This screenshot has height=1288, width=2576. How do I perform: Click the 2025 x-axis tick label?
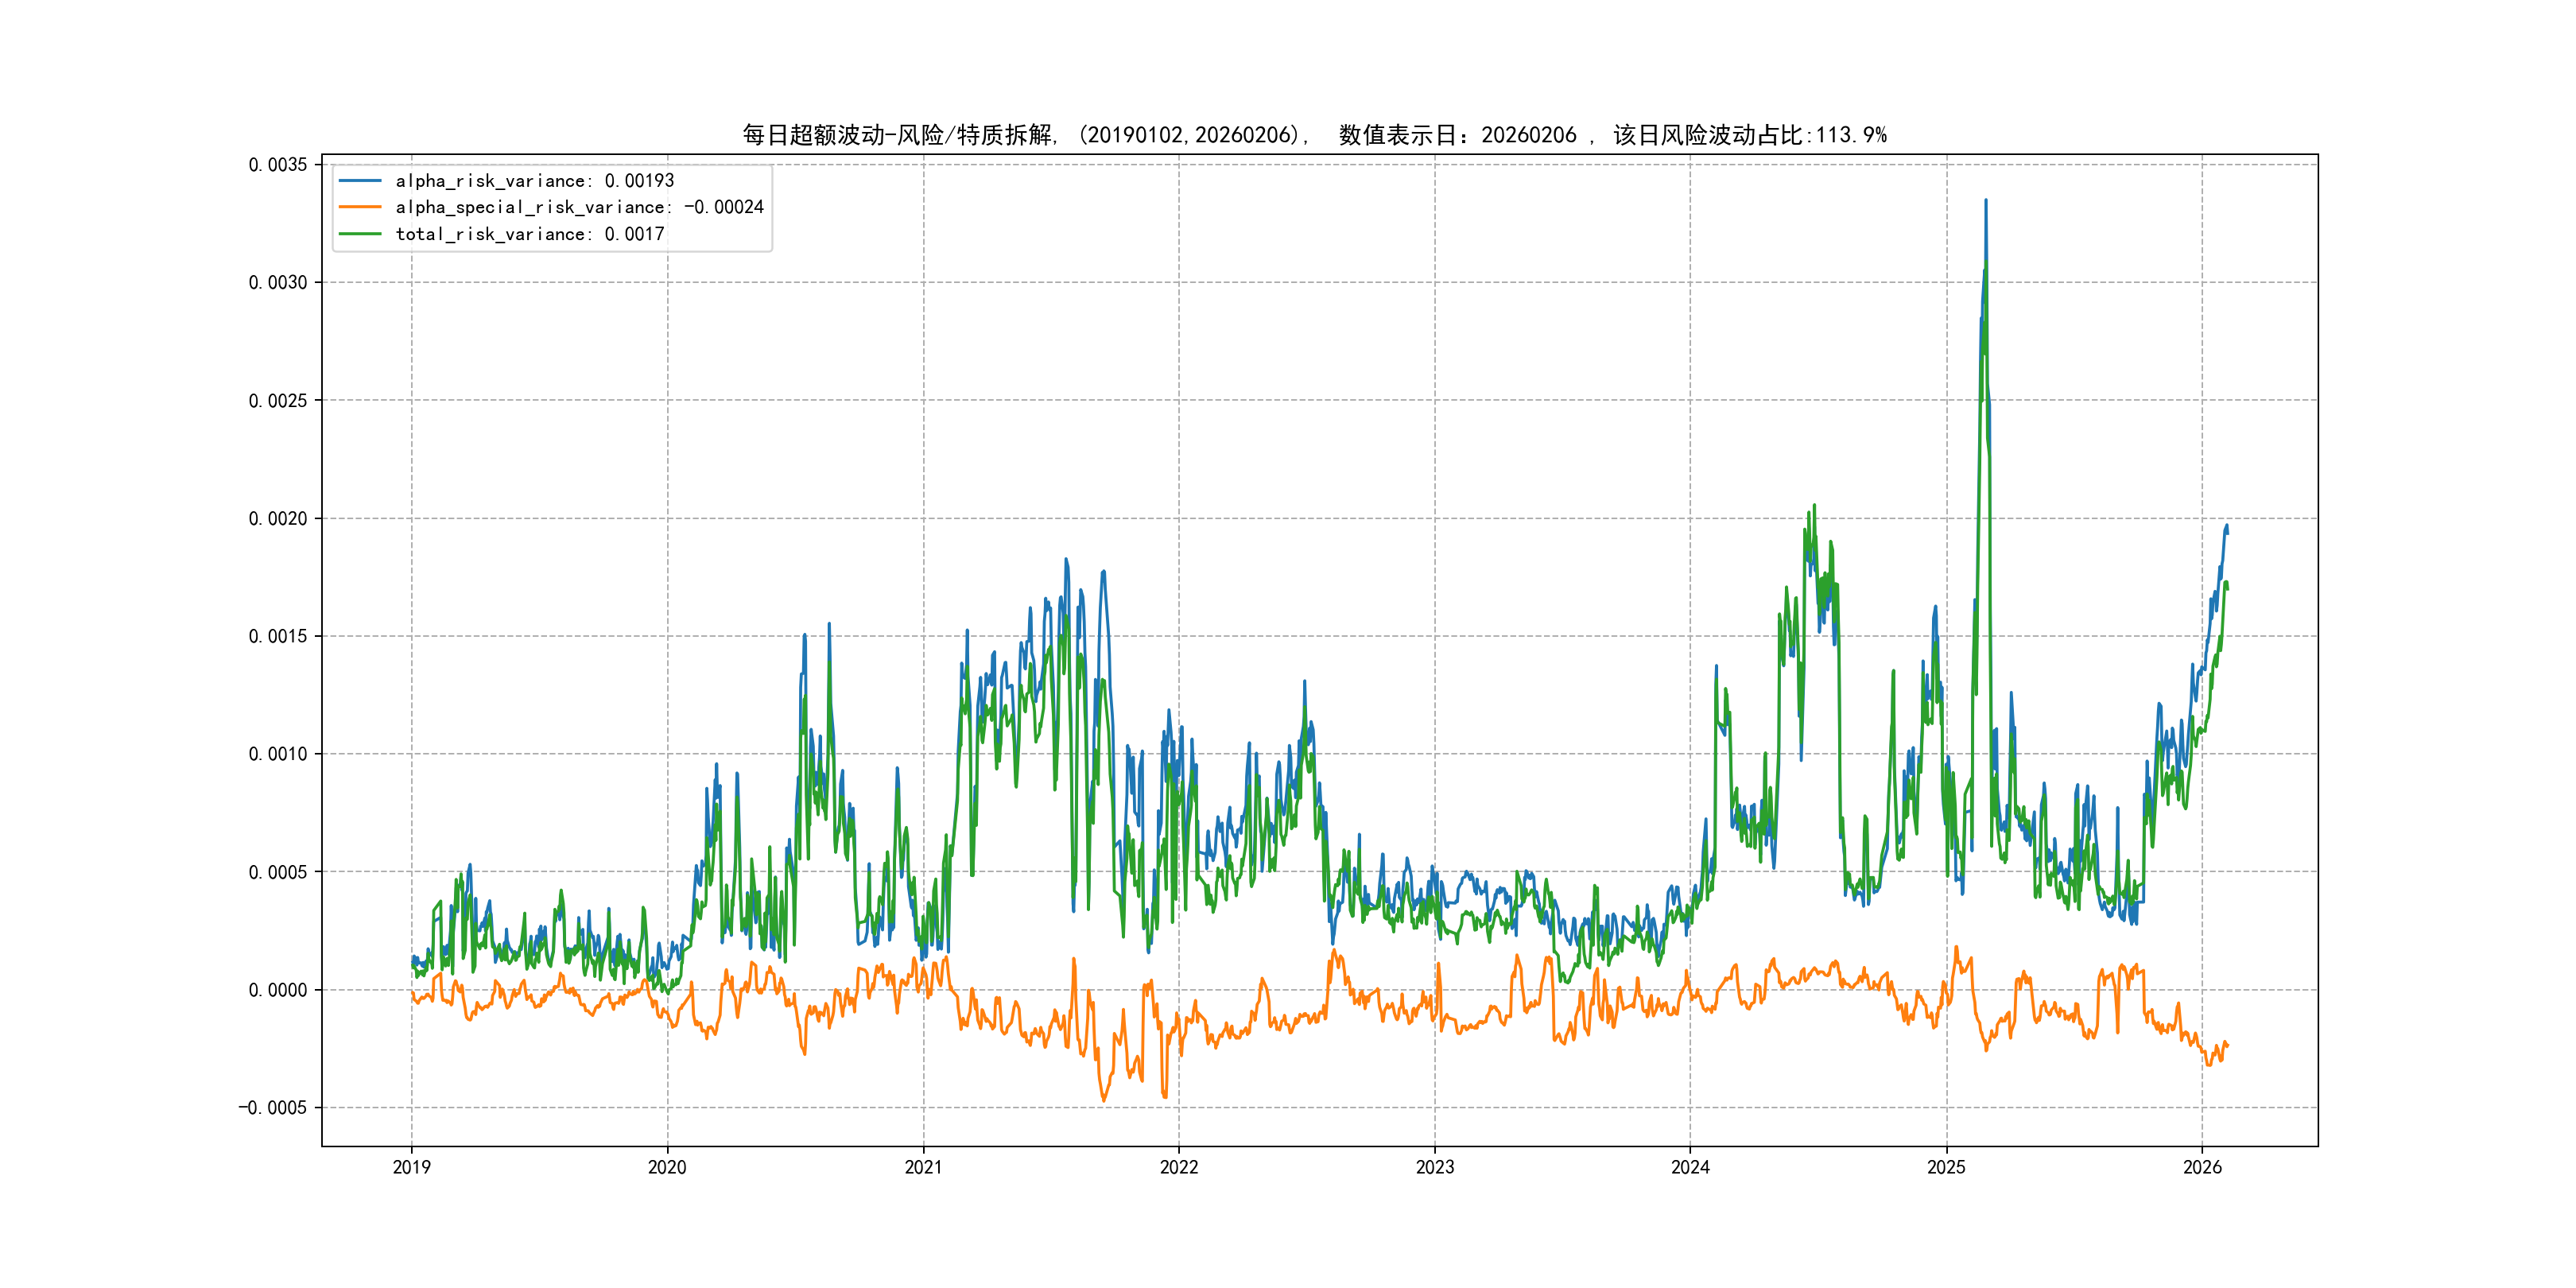click(x=1946, y=1167)
